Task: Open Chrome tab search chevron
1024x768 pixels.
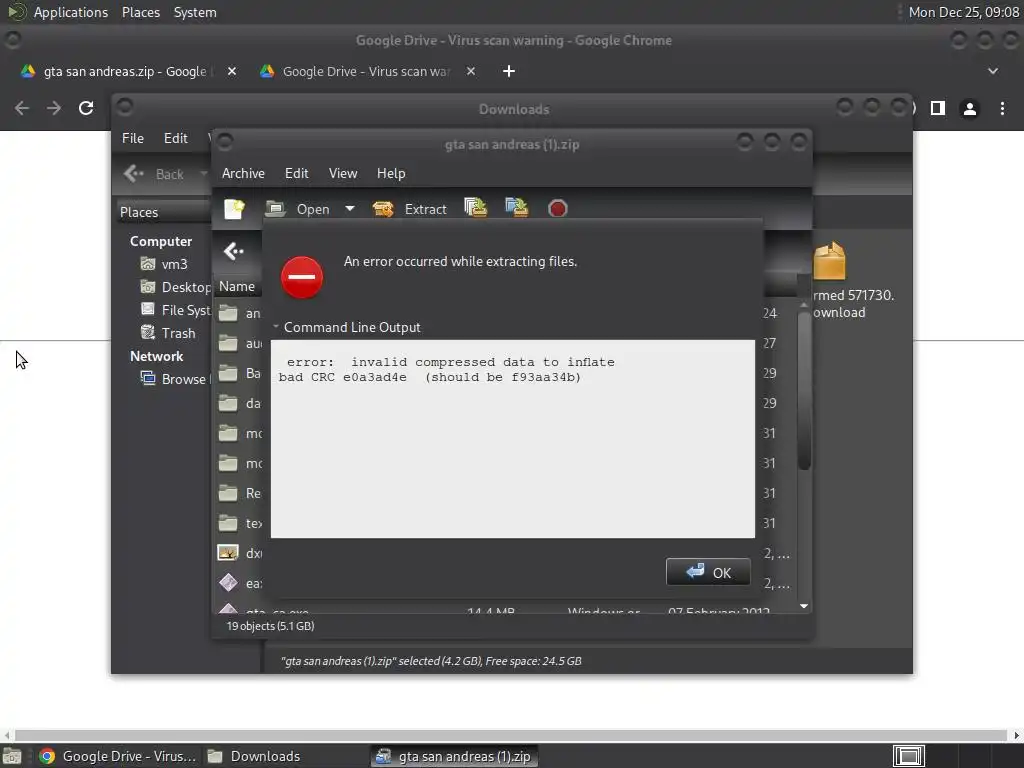Action: click(993, 71)
